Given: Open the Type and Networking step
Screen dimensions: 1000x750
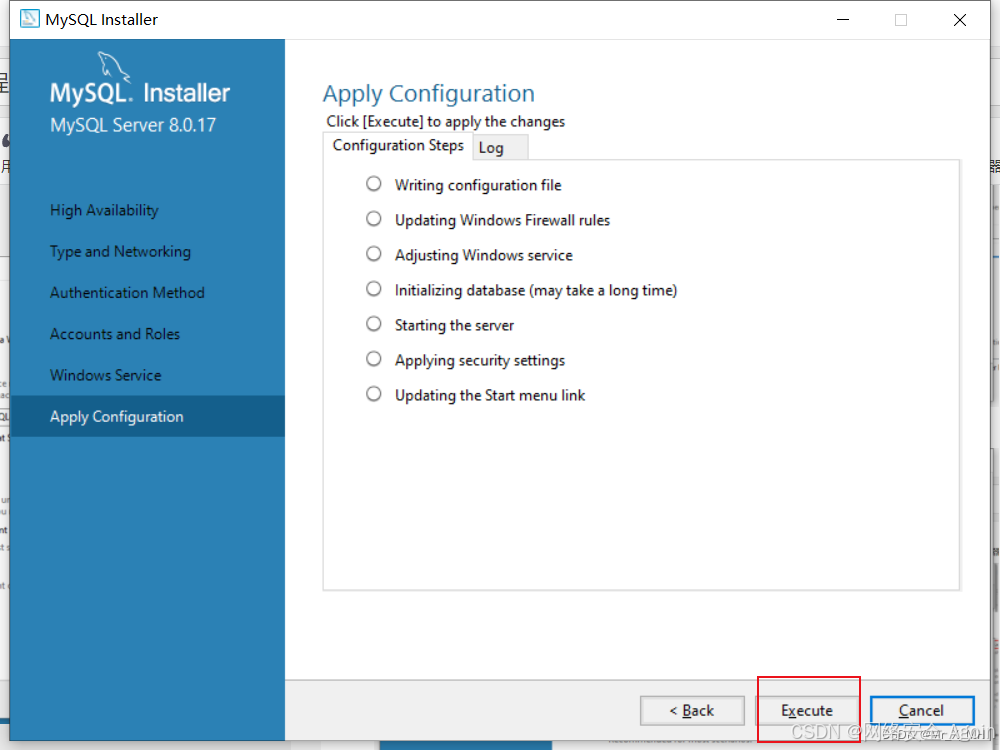Looking at the screenshot, I should tap(120, 251).
